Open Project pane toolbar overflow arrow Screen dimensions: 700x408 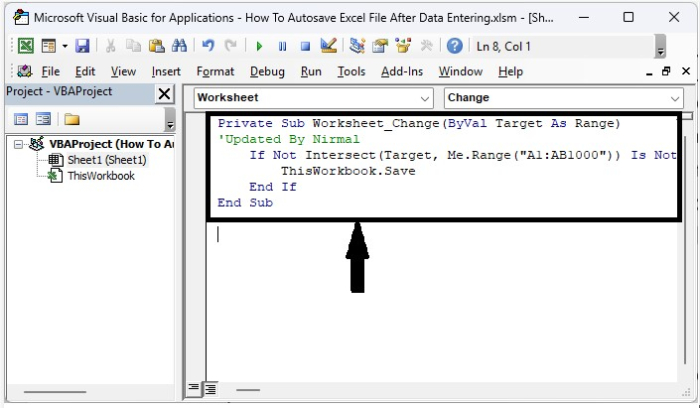tap(170, 120)
